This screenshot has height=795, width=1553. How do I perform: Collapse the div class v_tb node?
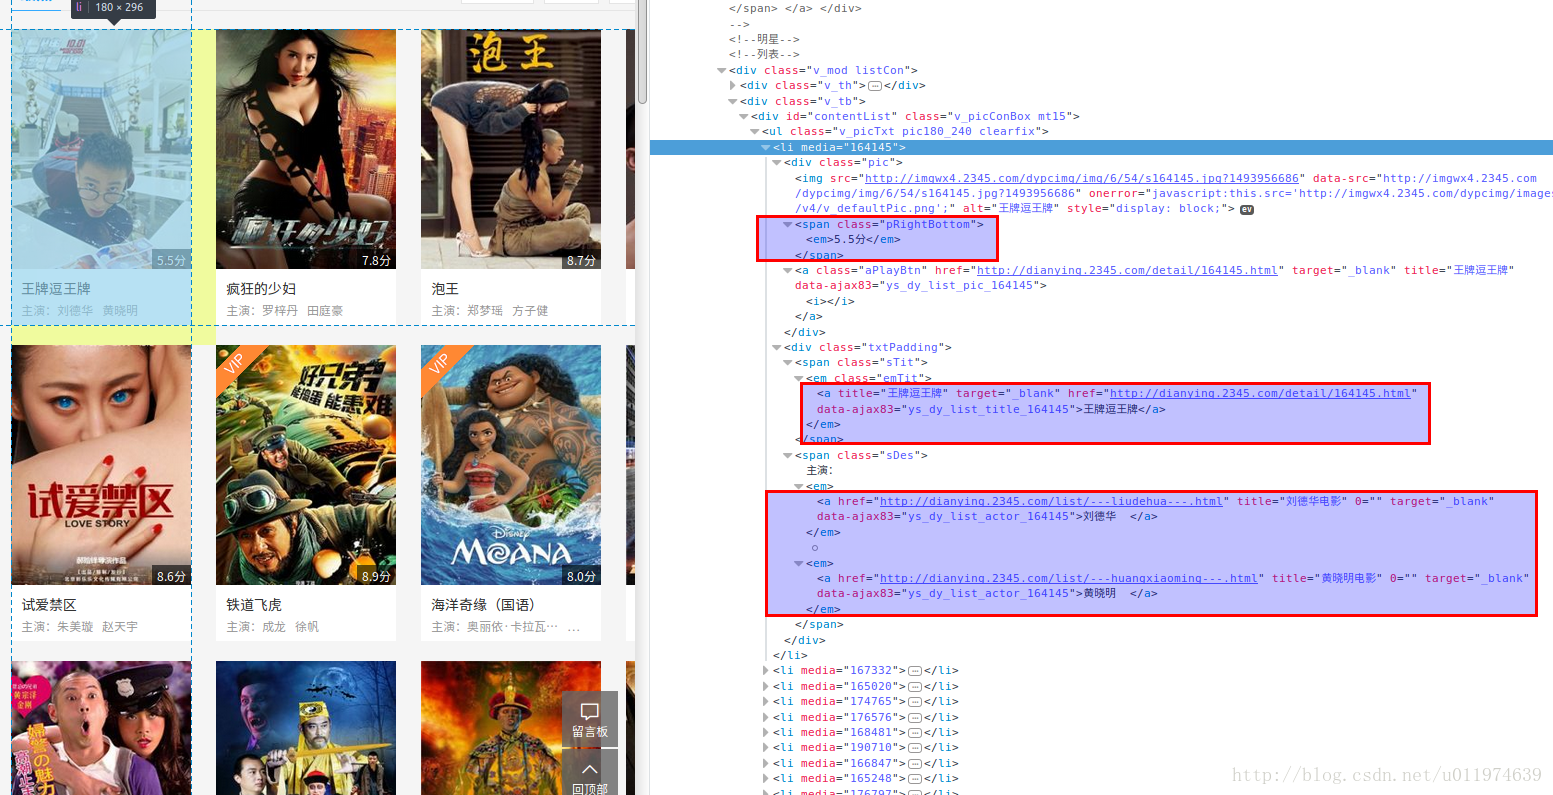733,102
